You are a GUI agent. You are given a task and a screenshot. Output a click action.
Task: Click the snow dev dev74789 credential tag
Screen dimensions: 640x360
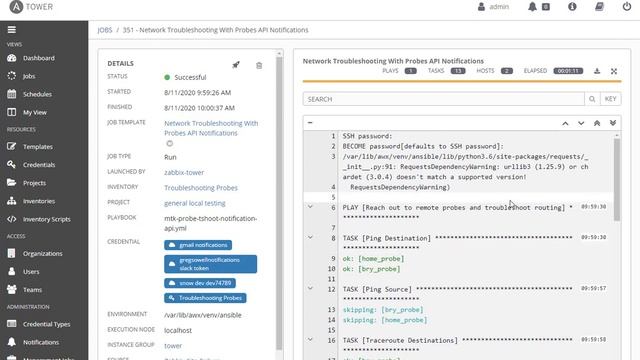(x=200, y=283)
